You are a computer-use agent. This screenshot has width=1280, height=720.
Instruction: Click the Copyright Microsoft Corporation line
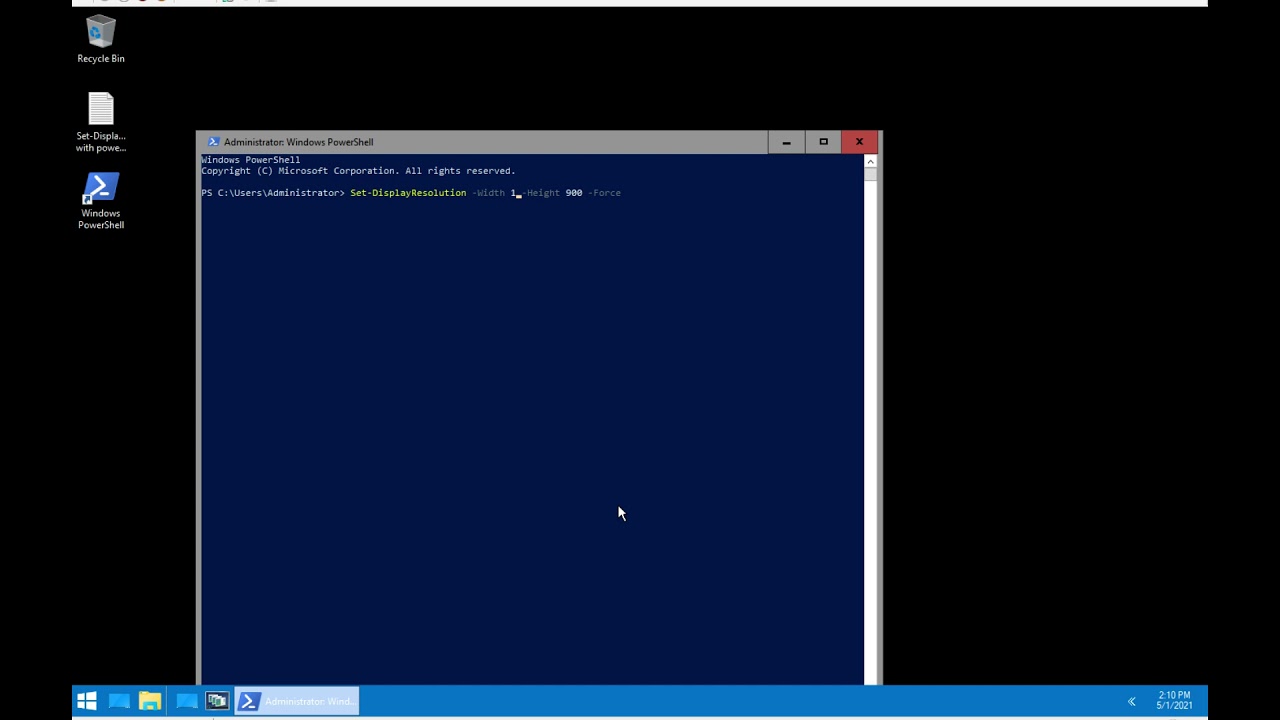(358, 171)
